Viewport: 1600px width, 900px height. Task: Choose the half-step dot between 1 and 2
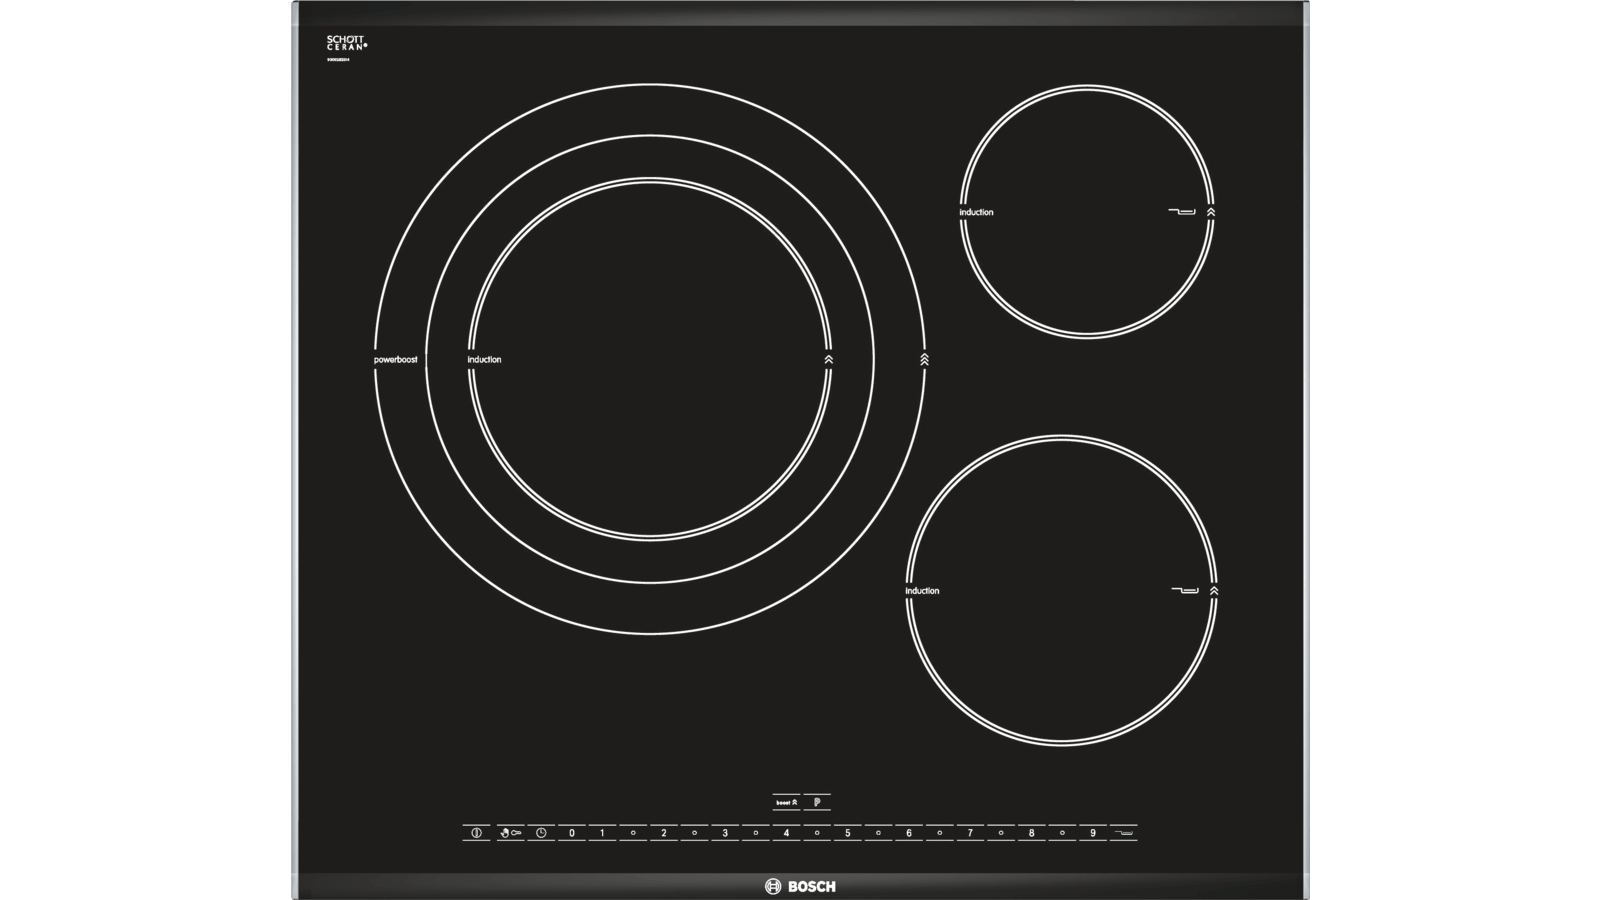[633, 832]
